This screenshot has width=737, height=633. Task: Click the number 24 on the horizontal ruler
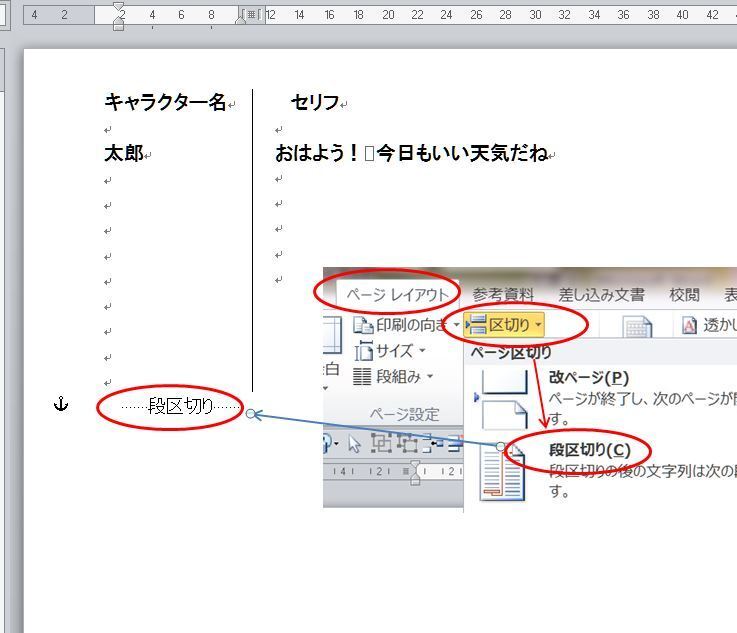point(446,15)
